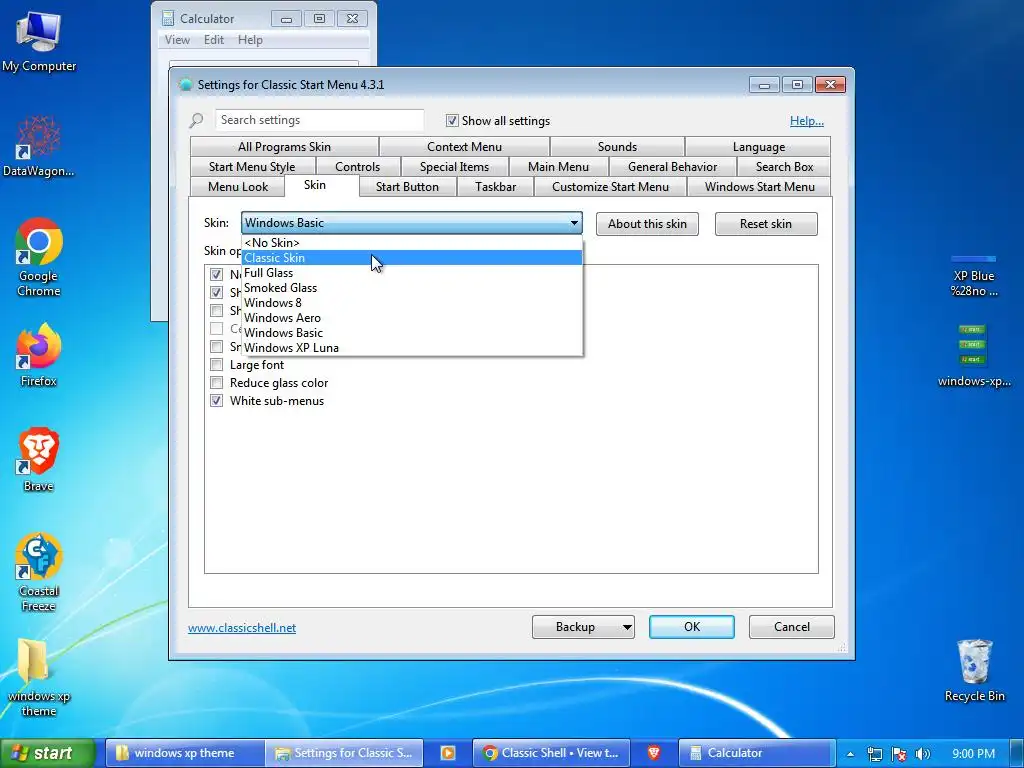Open the Language tab

(x=758, y=147)
